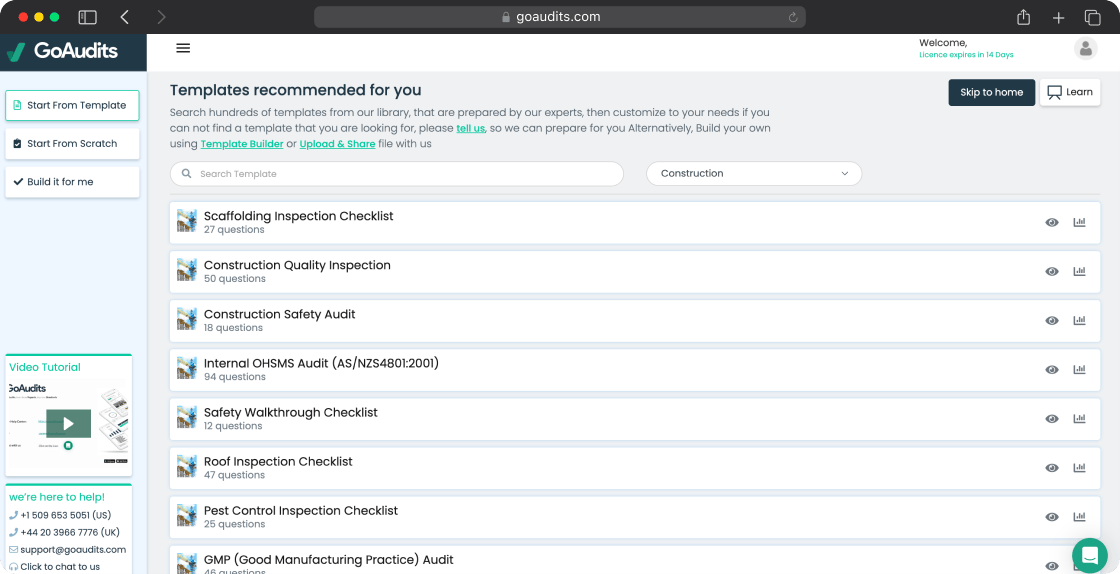Click Skip to home button
1120x574 pixels.
click(991, 92)
